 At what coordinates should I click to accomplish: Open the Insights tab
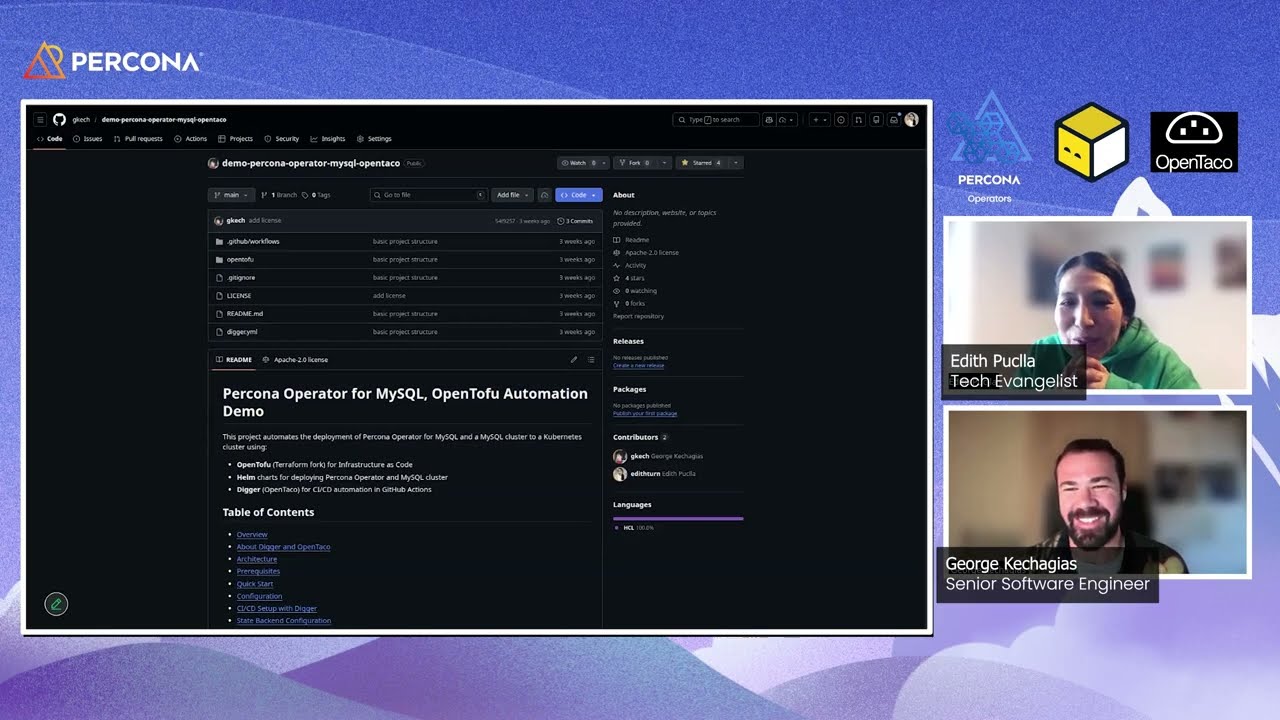(328, 139)
